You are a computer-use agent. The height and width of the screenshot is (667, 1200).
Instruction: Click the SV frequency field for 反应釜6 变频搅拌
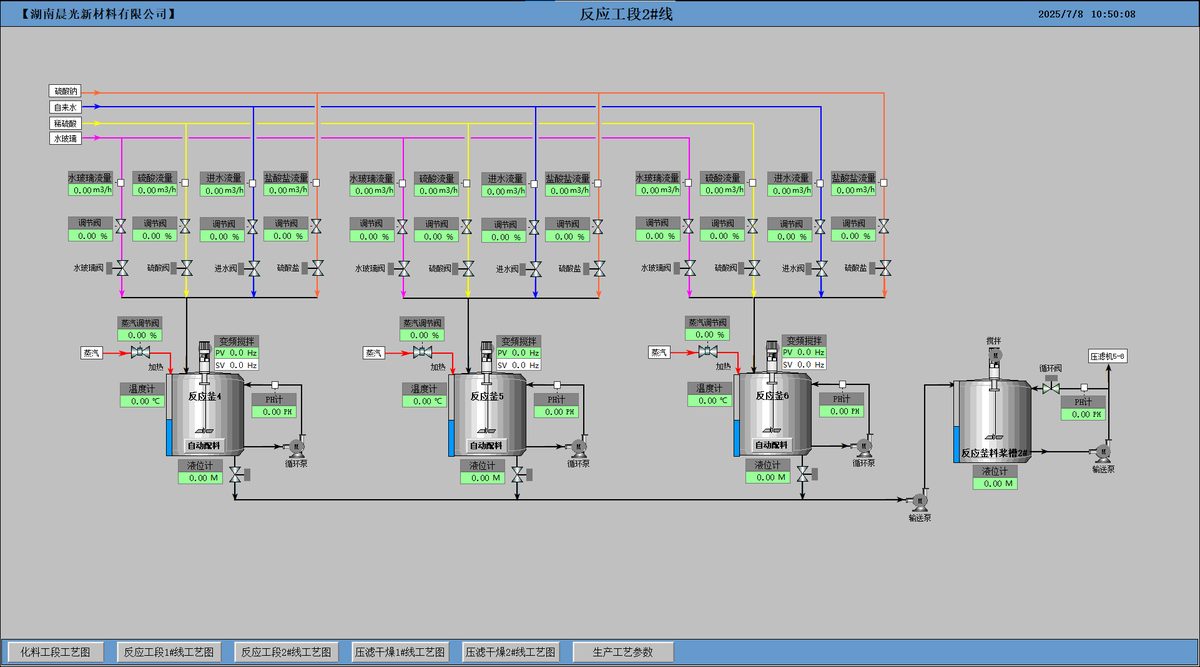(x=804, y=365)
